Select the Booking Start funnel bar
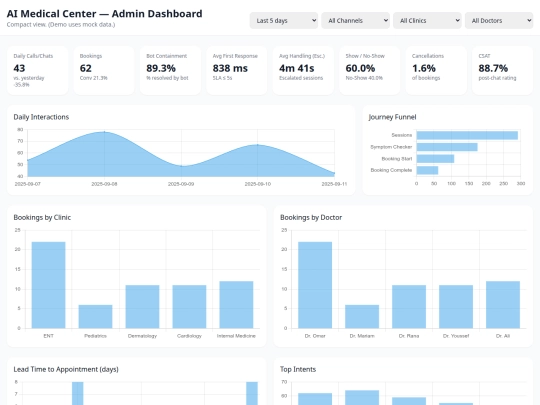The height and width of the screenshot is (405, 540). point(435,159)
